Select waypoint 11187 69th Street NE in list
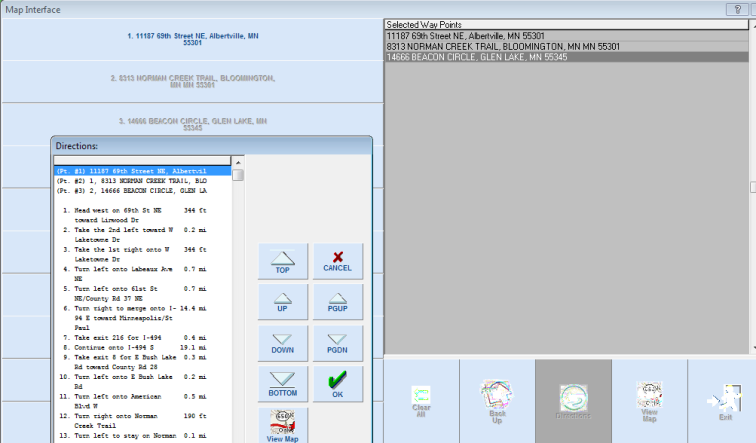Image resolution: width=756 pixels, height=443 pixels. click(x=465, y=36)
